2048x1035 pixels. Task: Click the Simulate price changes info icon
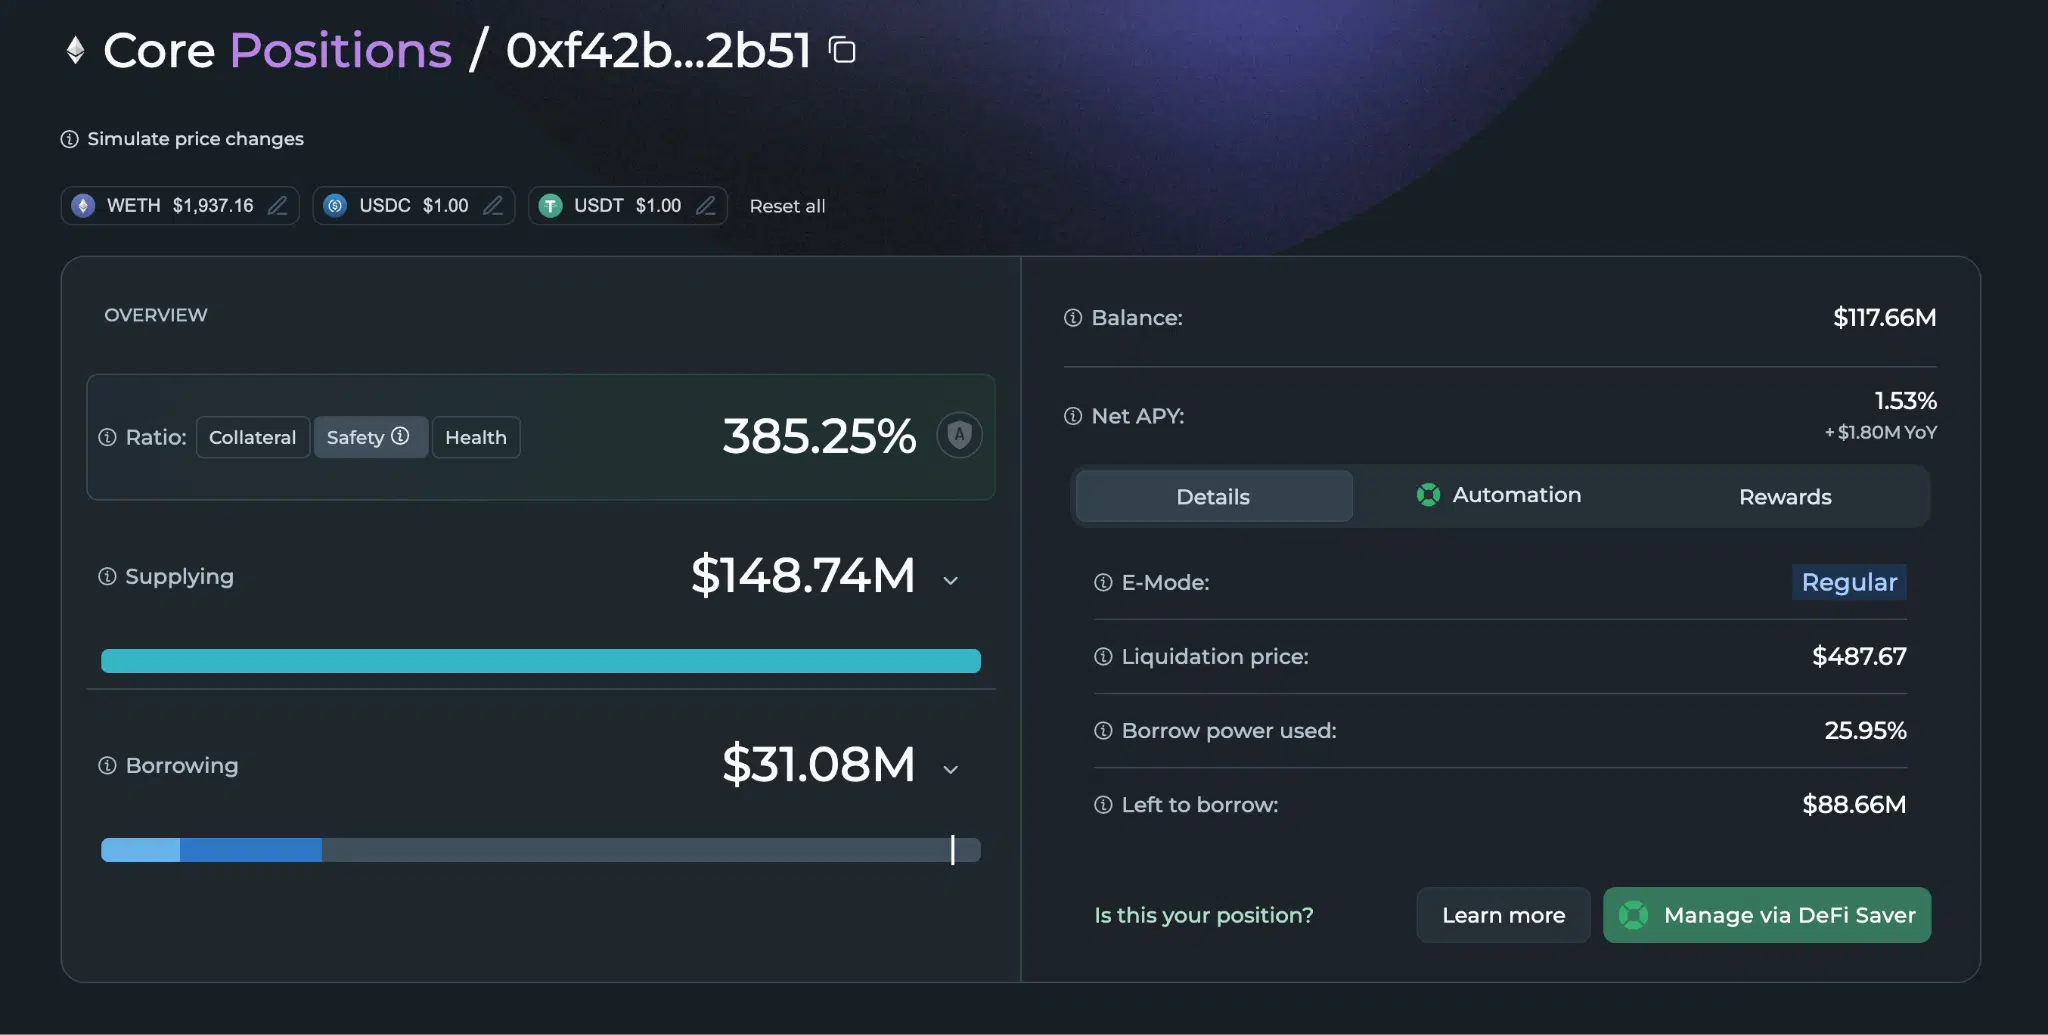click(x=70, y=139)
